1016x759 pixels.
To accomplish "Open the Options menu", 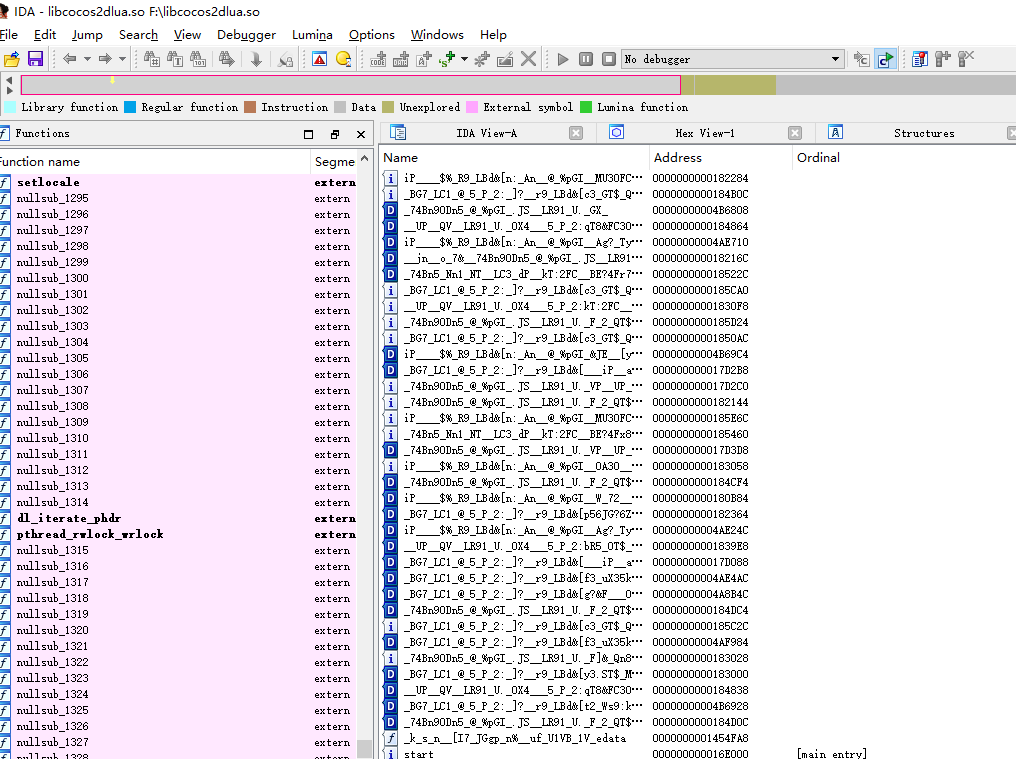I will [x=371, y=35].
